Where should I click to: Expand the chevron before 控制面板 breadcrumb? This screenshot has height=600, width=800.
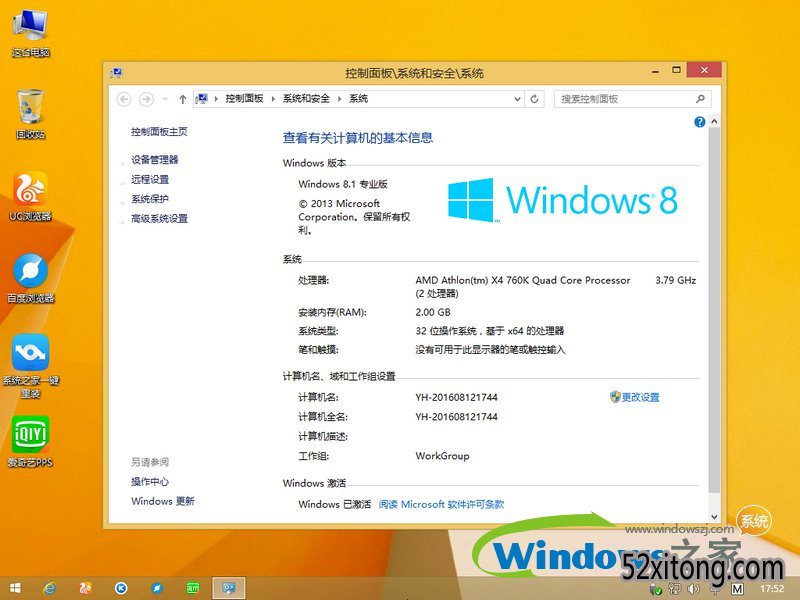tap(216, 99)
